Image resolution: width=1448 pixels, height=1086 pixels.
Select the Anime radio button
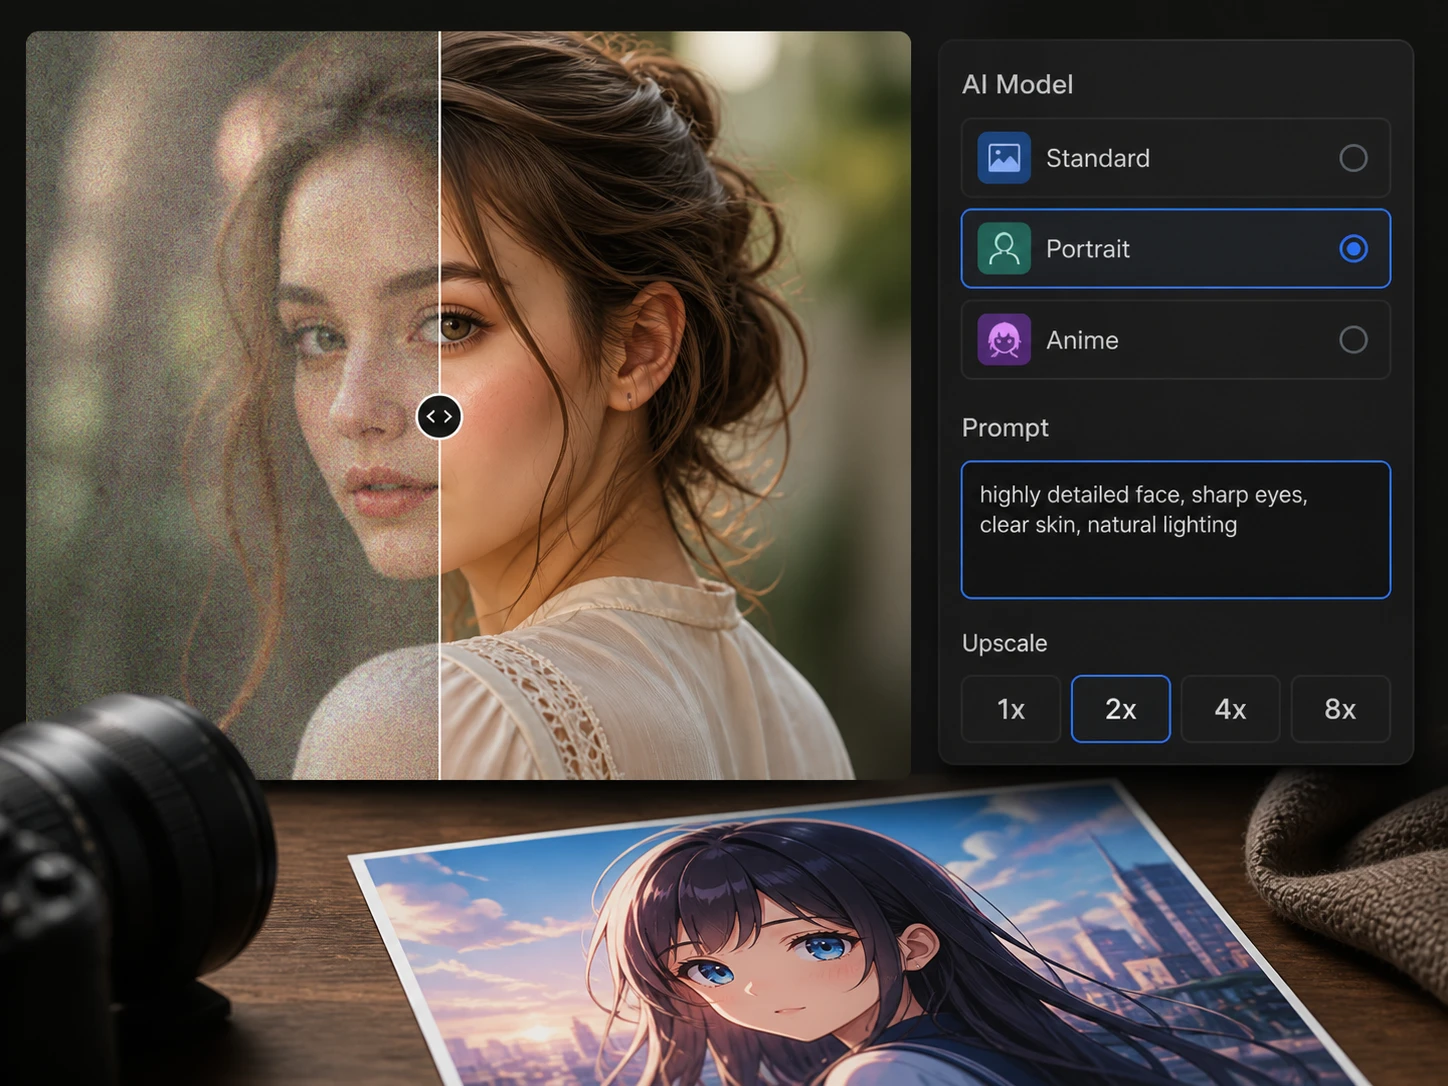(1353, 340)
